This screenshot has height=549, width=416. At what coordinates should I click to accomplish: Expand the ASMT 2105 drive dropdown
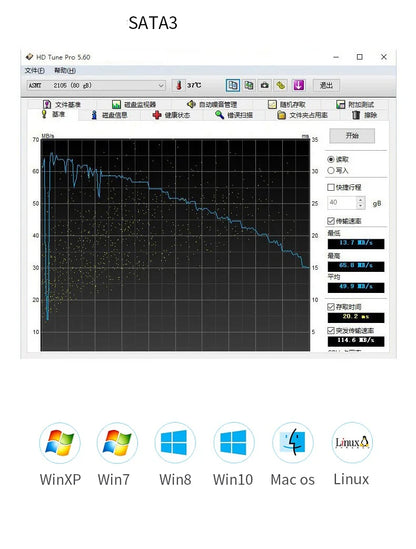(x=161, y=85)
